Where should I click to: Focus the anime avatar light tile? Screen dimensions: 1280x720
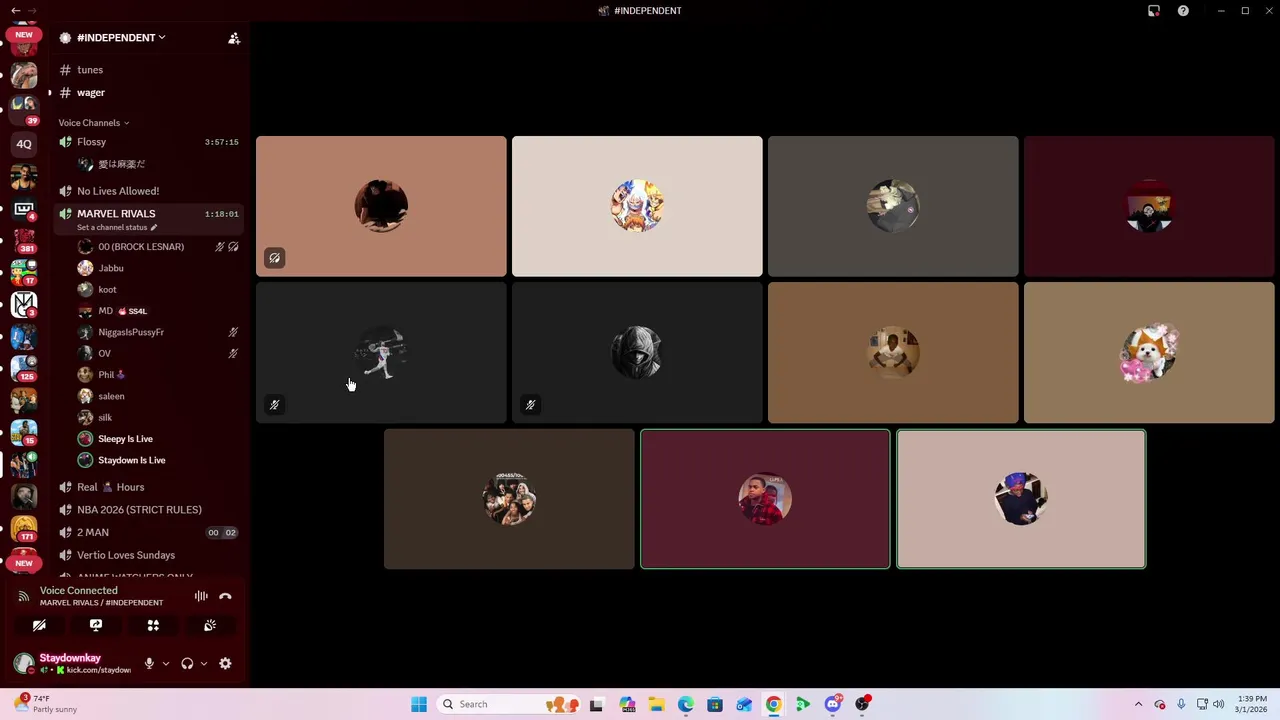(637, 206)
